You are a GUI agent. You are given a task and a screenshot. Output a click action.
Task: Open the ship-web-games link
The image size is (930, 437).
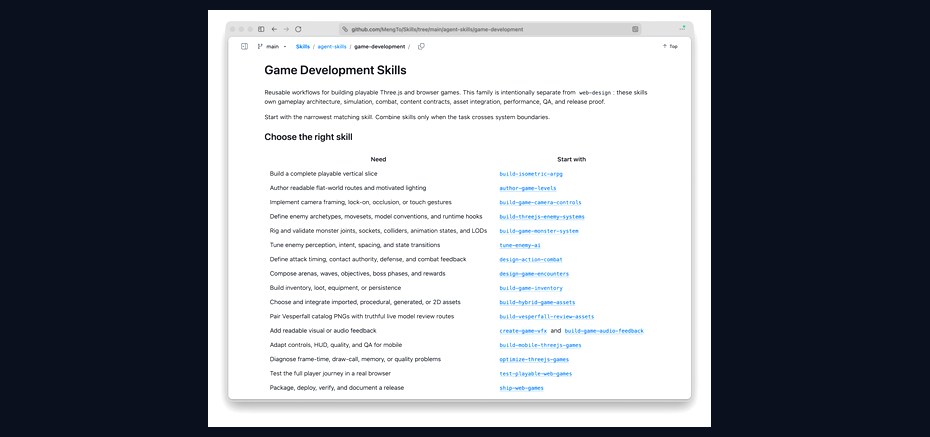click(x=521, y=388)
